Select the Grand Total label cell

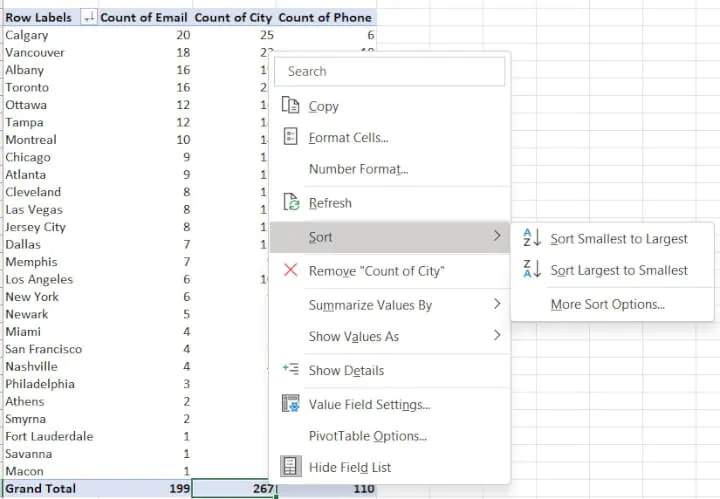pos(40,488)
